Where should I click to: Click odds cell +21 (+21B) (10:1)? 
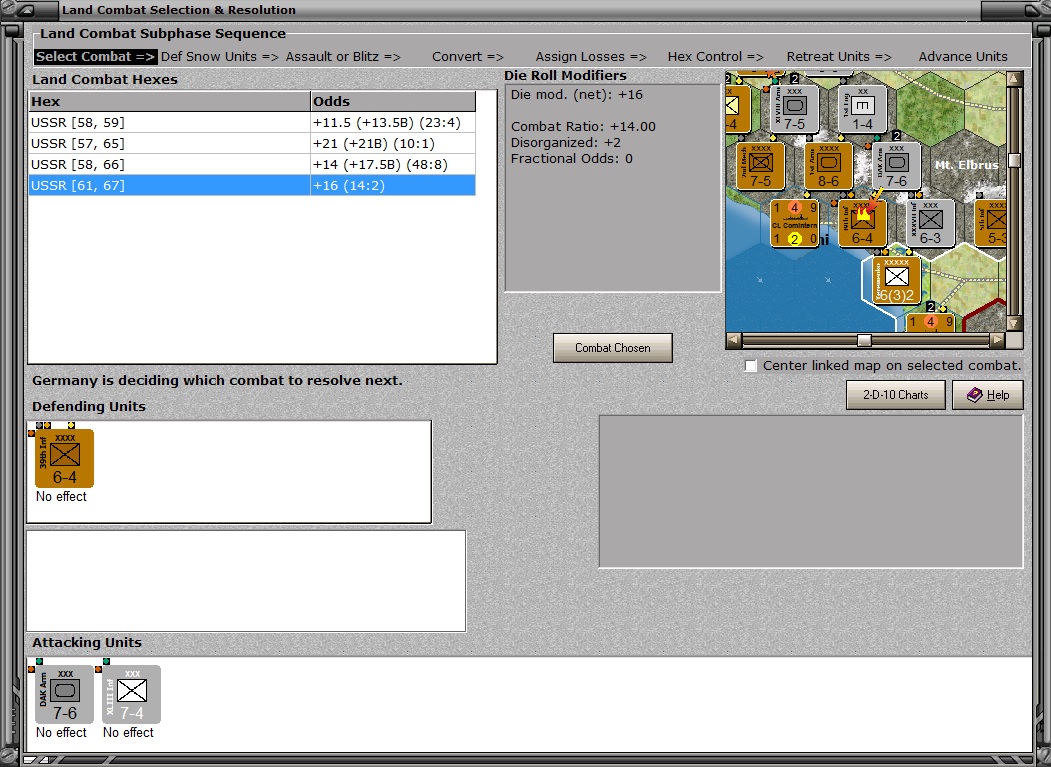click(393, 143)
